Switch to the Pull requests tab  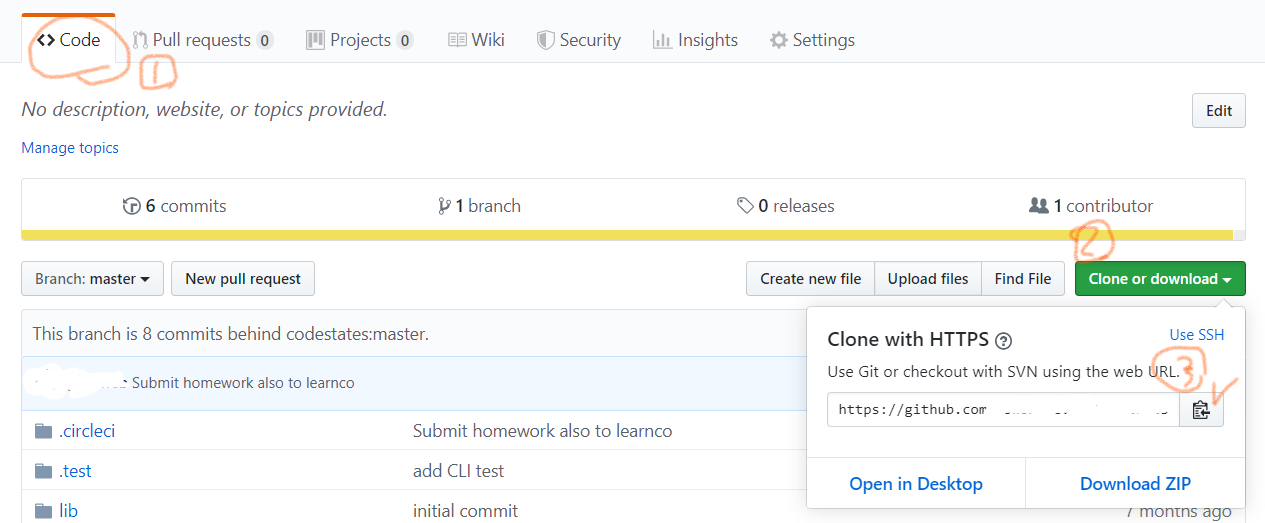click(203, 40)
